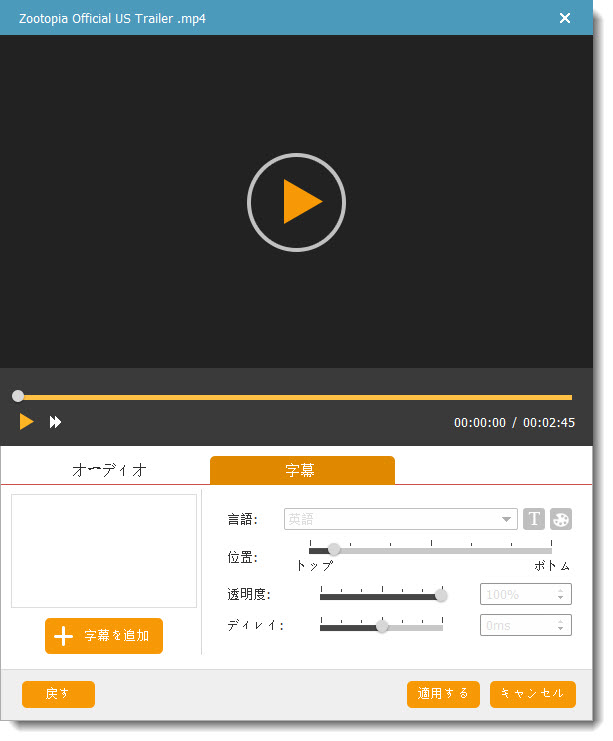Click the fast-forward icon
The width and height of the screenshot is (613, 741).
[x=56, y=422]
